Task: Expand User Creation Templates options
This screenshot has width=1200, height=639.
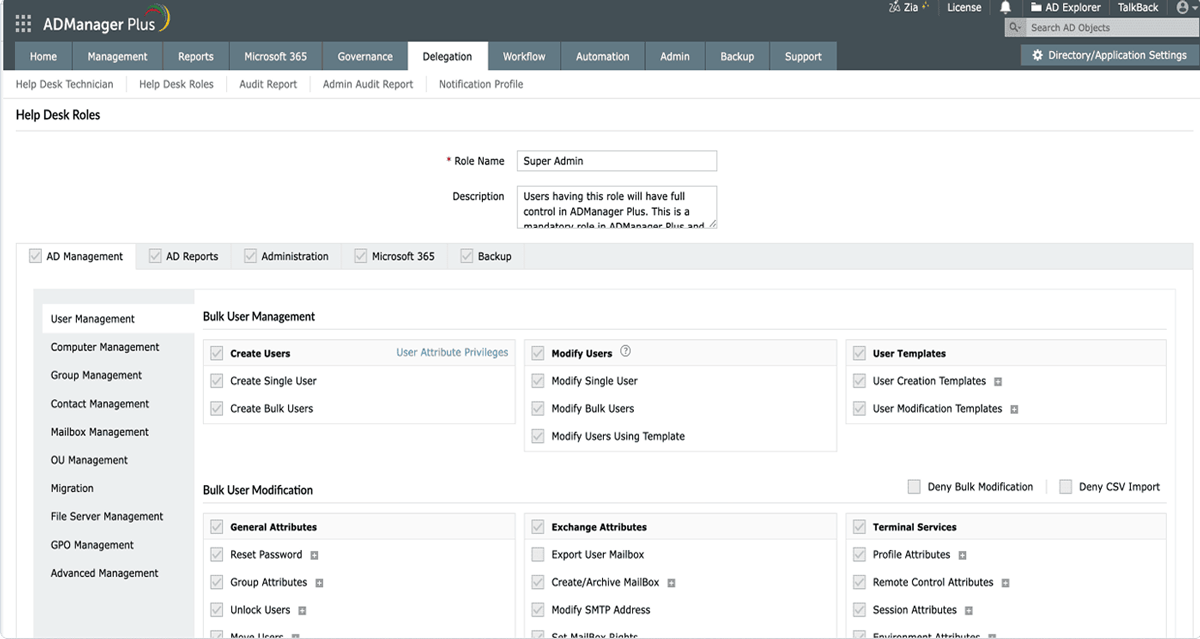Action: click(x=998, y=382)
